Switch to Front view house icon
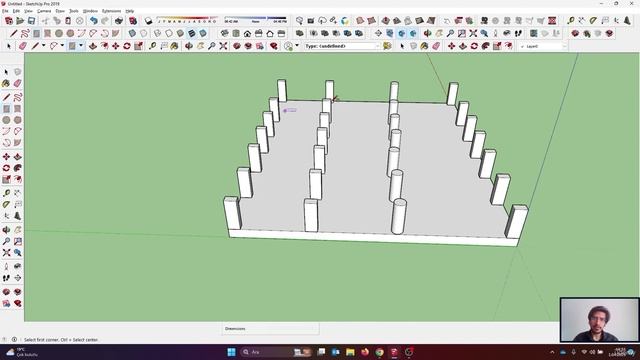 coord(247,33)
